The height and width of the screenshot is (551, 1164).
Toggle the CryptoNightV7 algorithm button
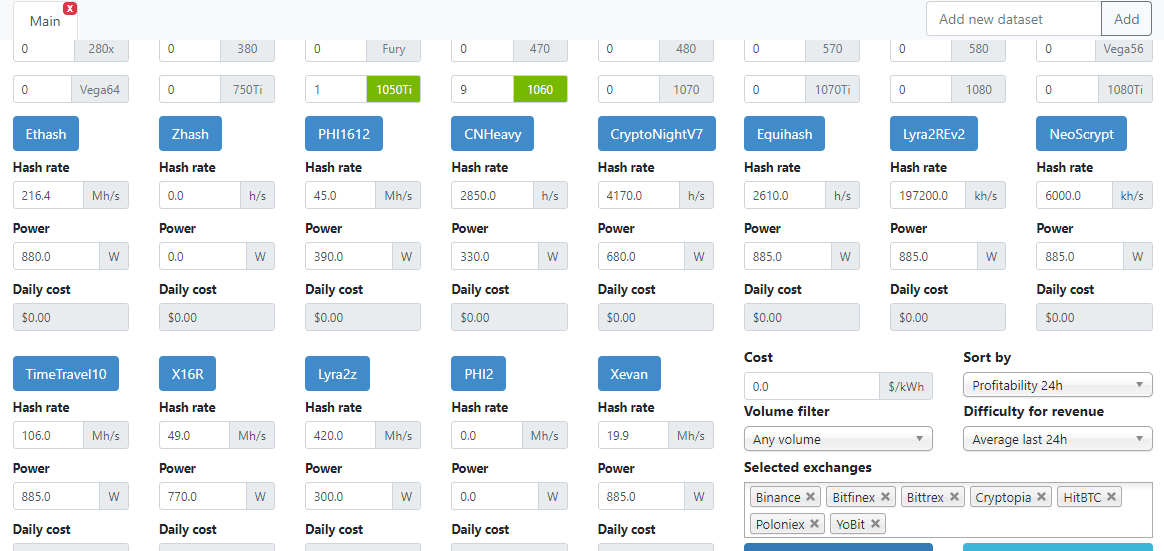(x=657, y=134)
